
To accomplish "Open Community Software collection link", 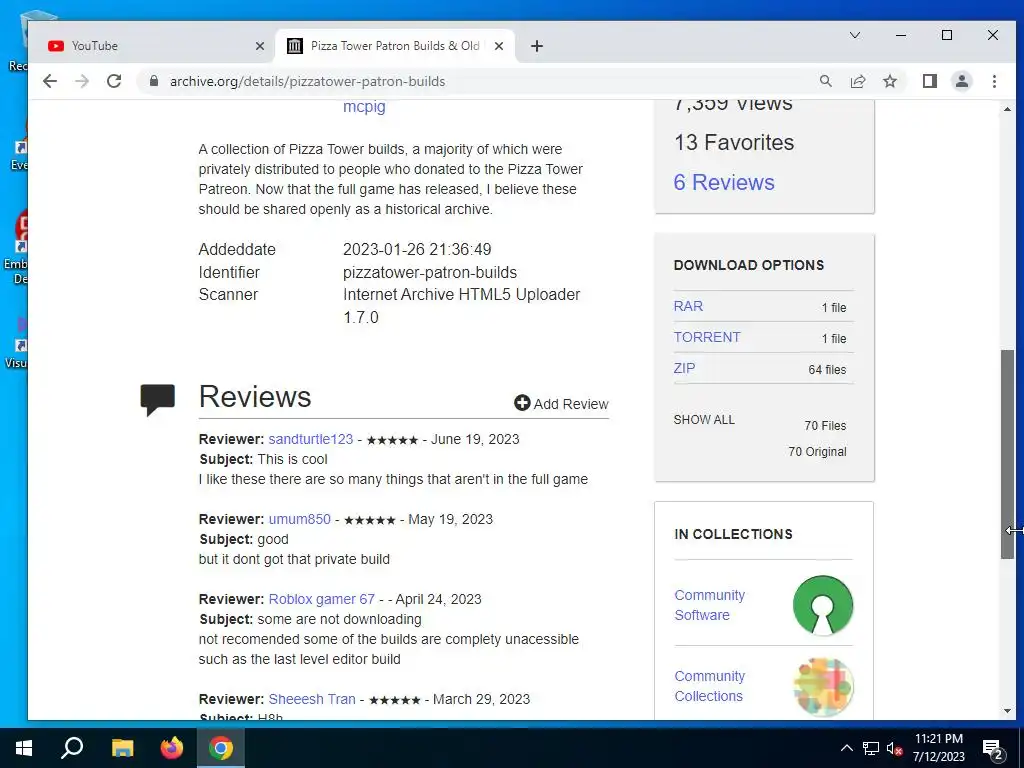I will click(x=709, y=605).
